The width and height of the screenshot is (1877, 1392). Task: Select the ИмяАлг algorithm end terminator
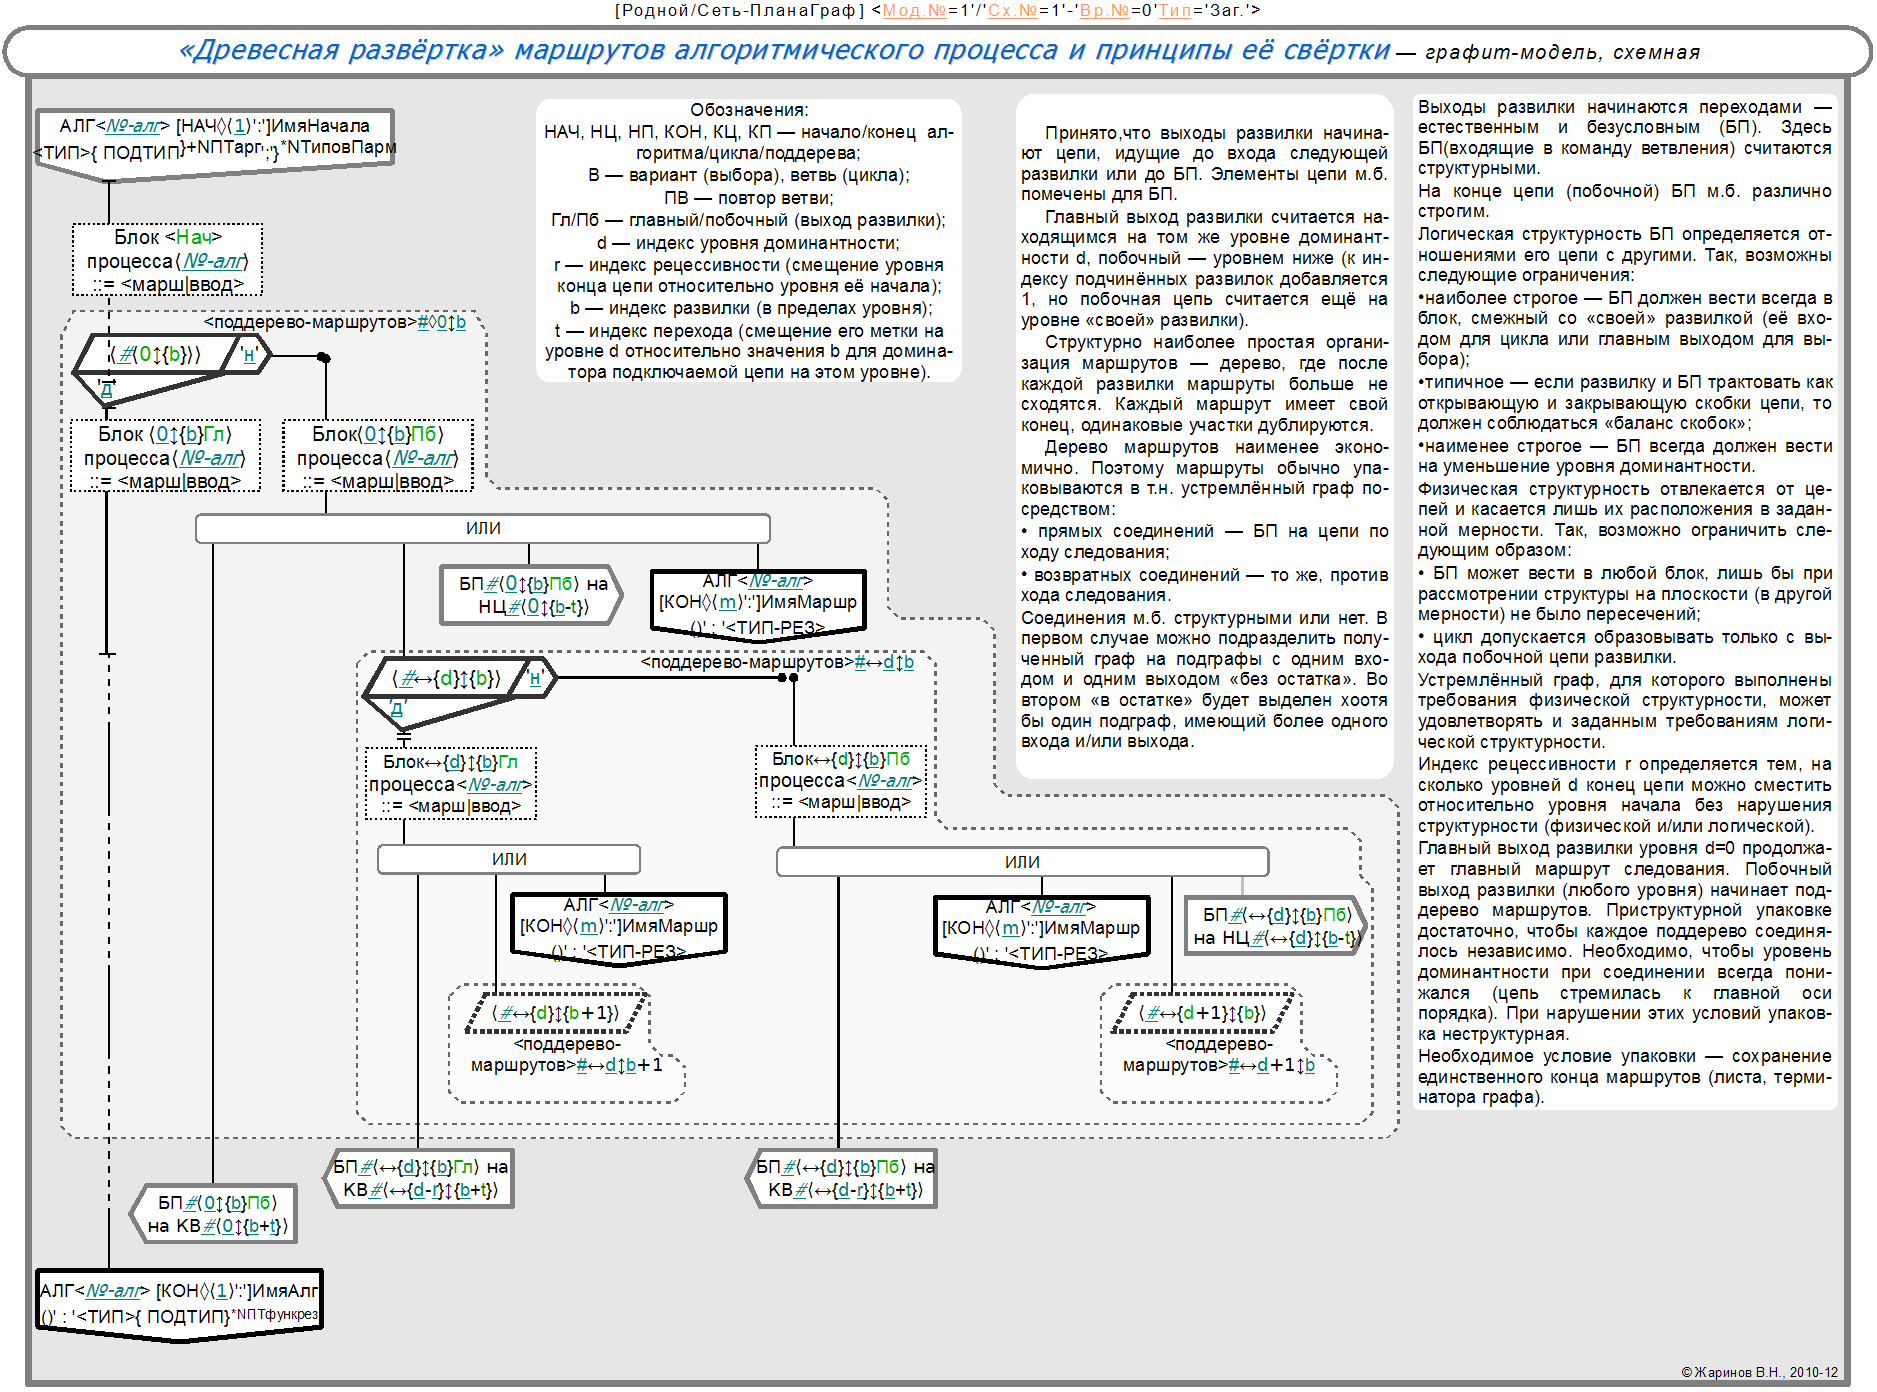[180, 1303]
